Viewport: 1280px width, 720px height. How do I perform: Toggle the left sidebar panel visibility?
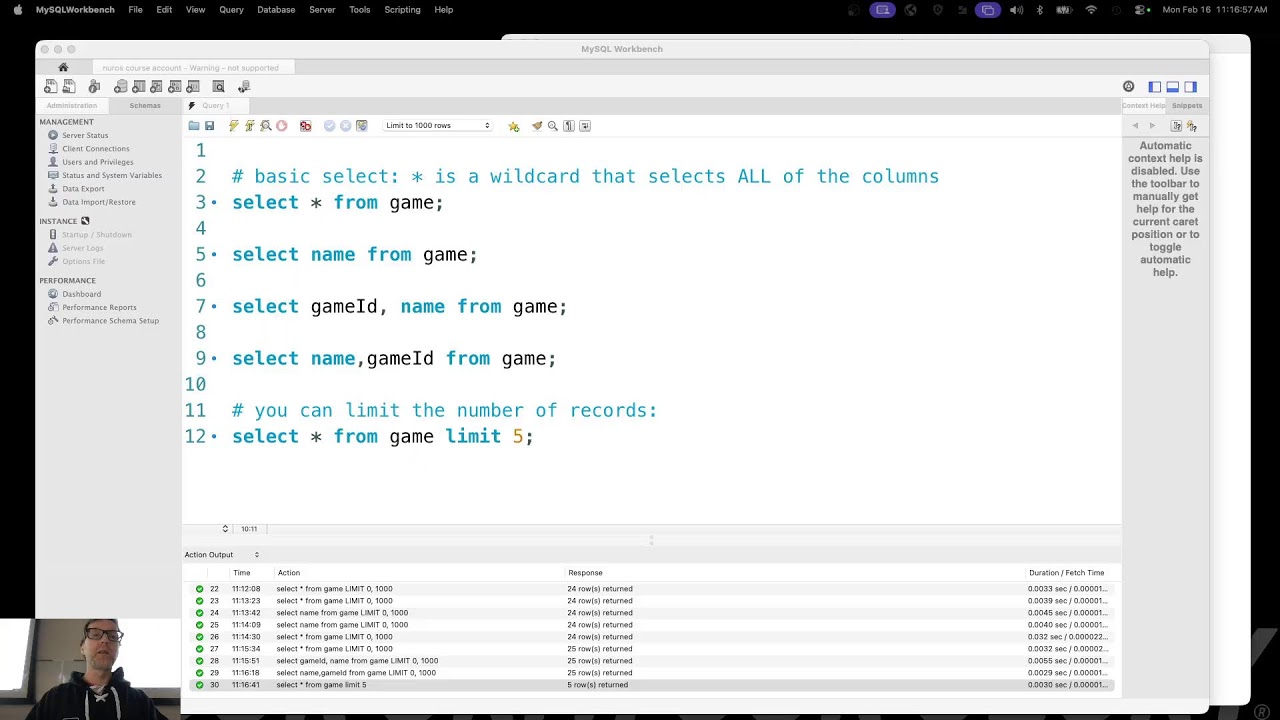tap(1155, 87)
